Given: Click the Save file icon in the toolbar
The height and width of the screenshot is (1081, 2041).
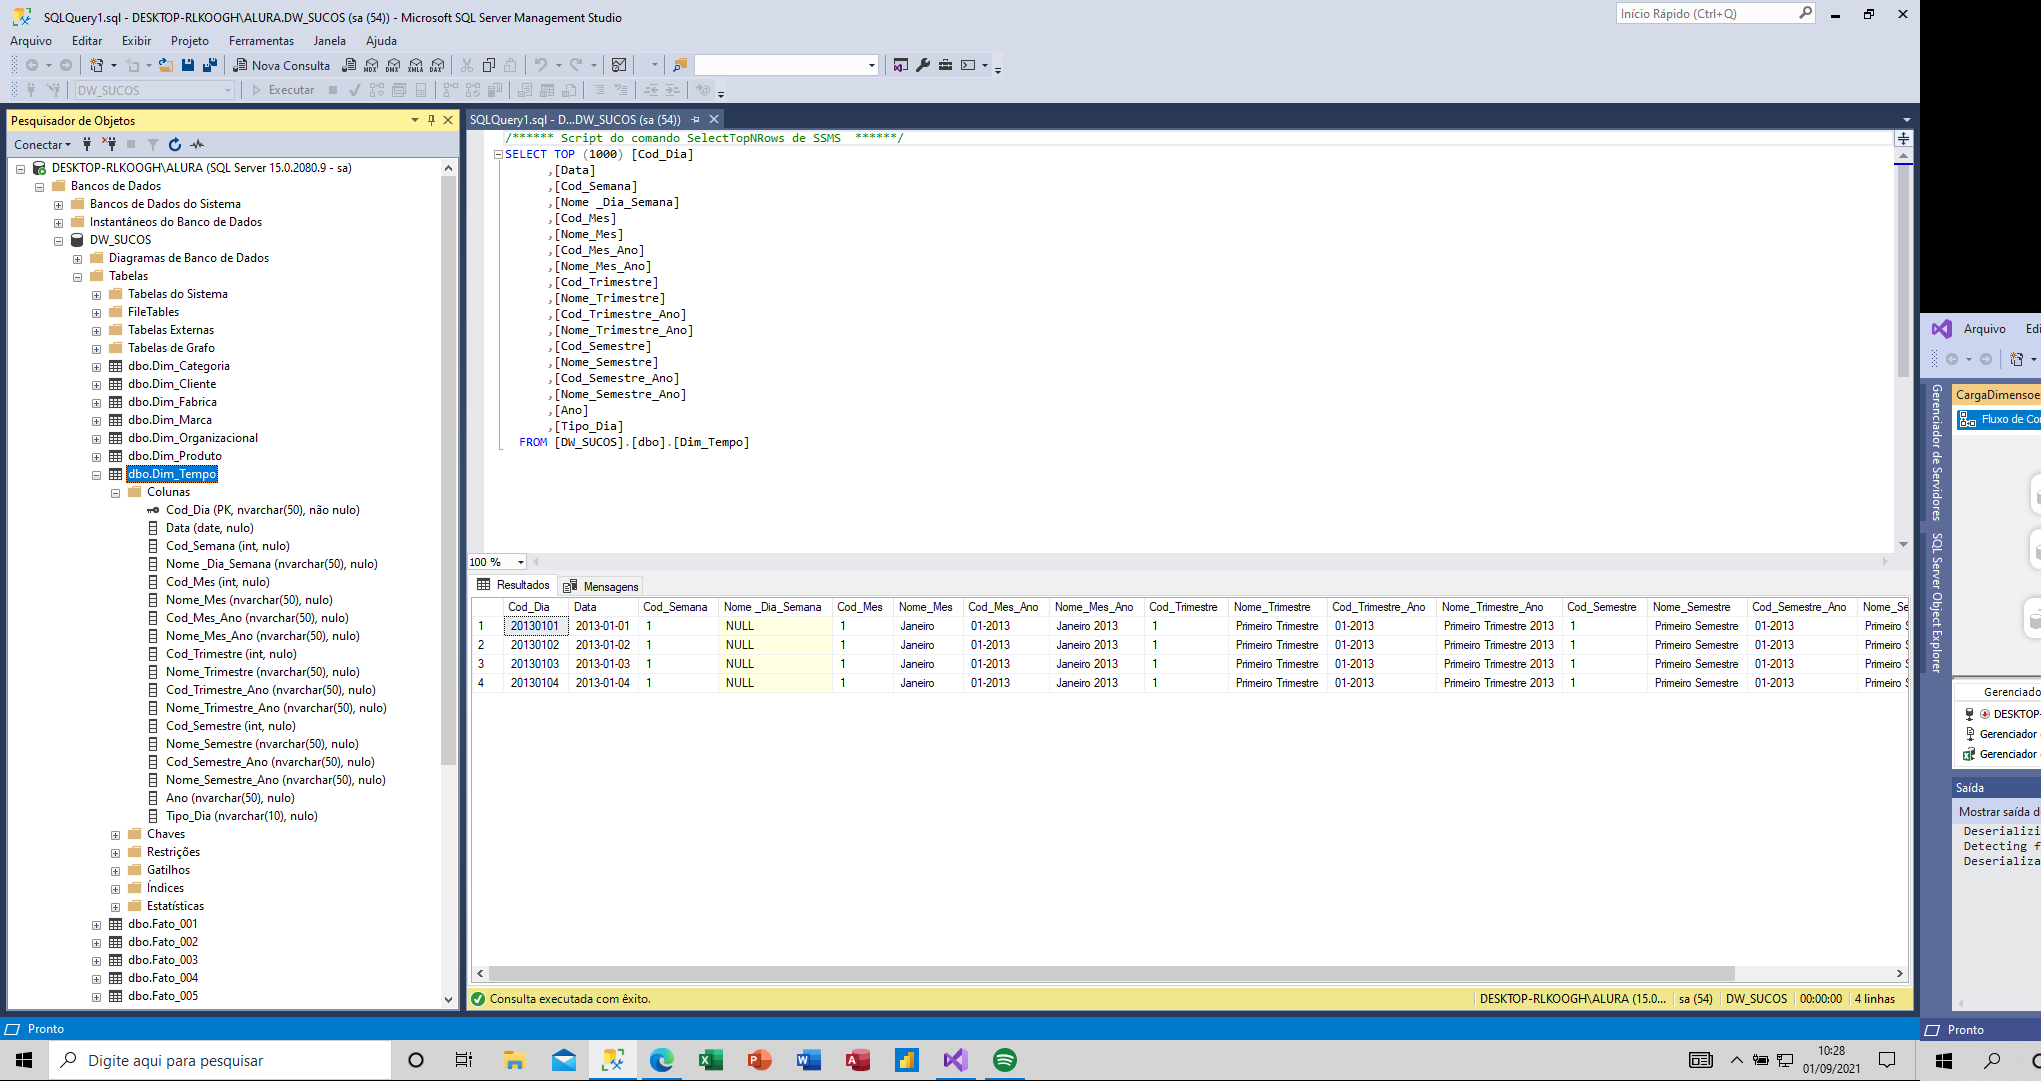Looking at the screenshot, I should [x=188, y=65].
